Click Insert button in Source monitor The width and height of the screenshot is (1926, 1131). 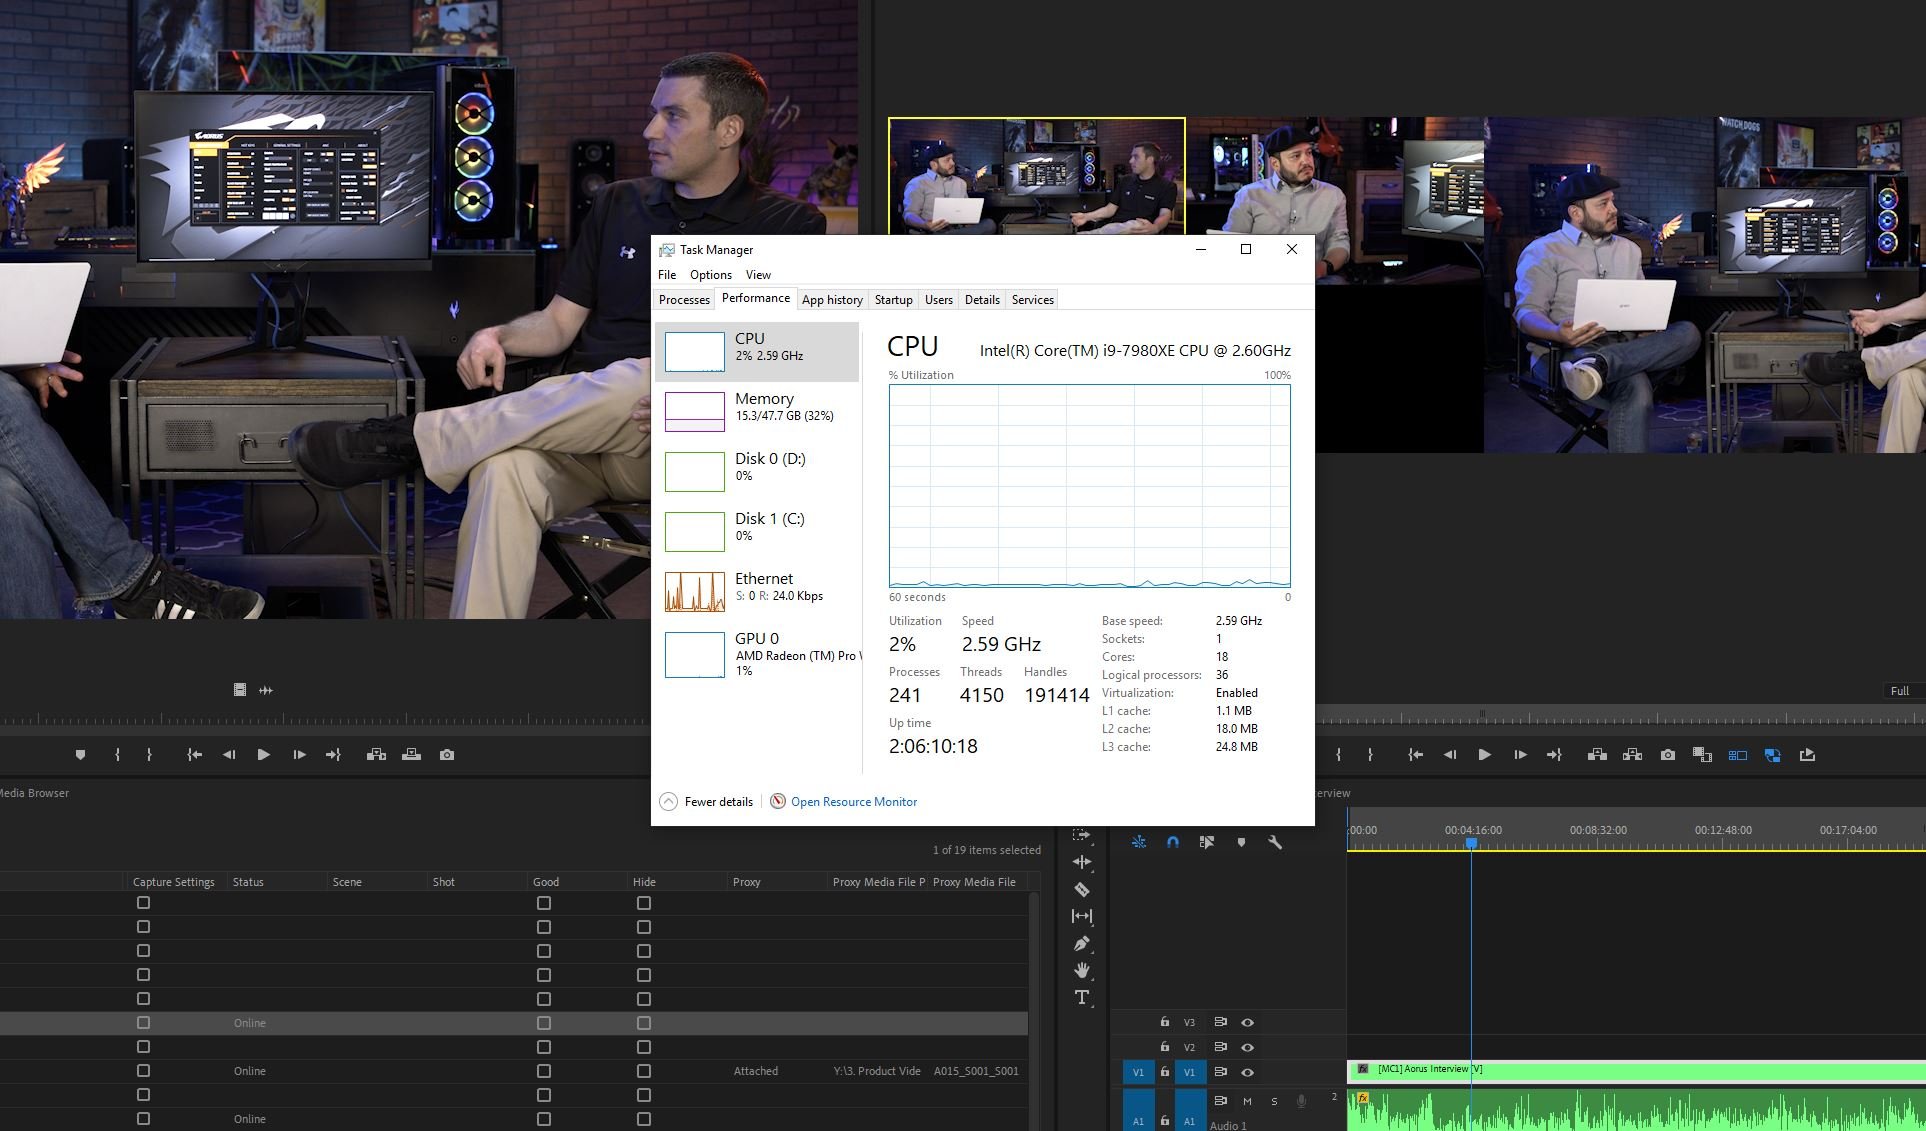pos(376,755)
